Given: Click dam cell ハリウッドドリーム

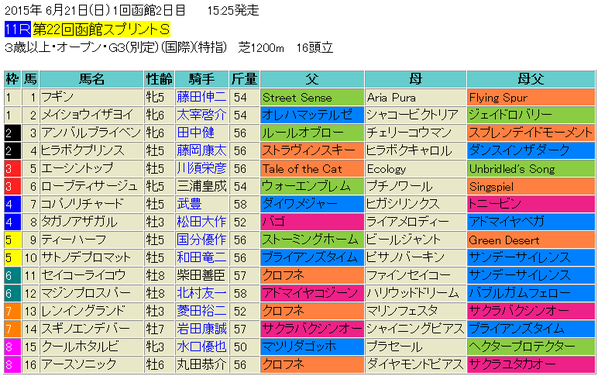Looking at the screenshot, I should tap(415, 293).
